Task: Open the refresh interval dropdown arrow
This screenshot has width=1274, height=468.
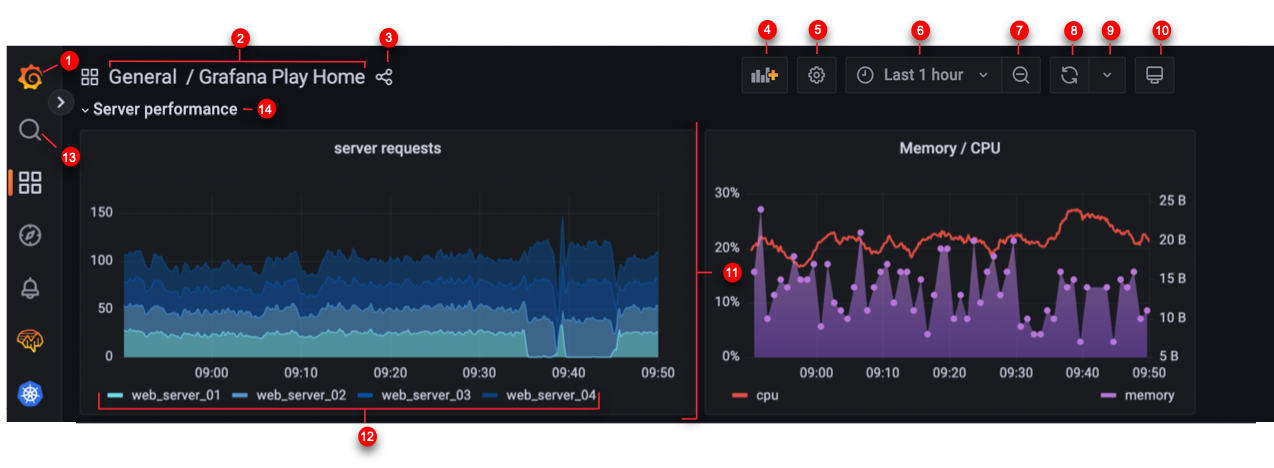Action: click(x=1107, y=75)
